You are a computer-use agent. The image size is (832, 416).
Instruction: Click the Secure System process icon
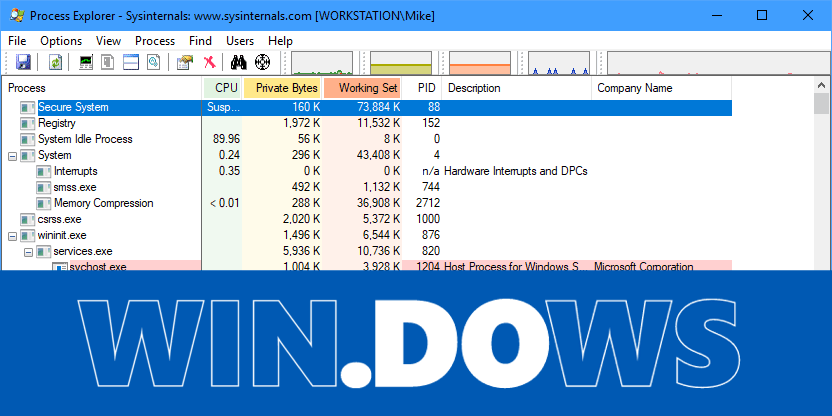[28, 108]
